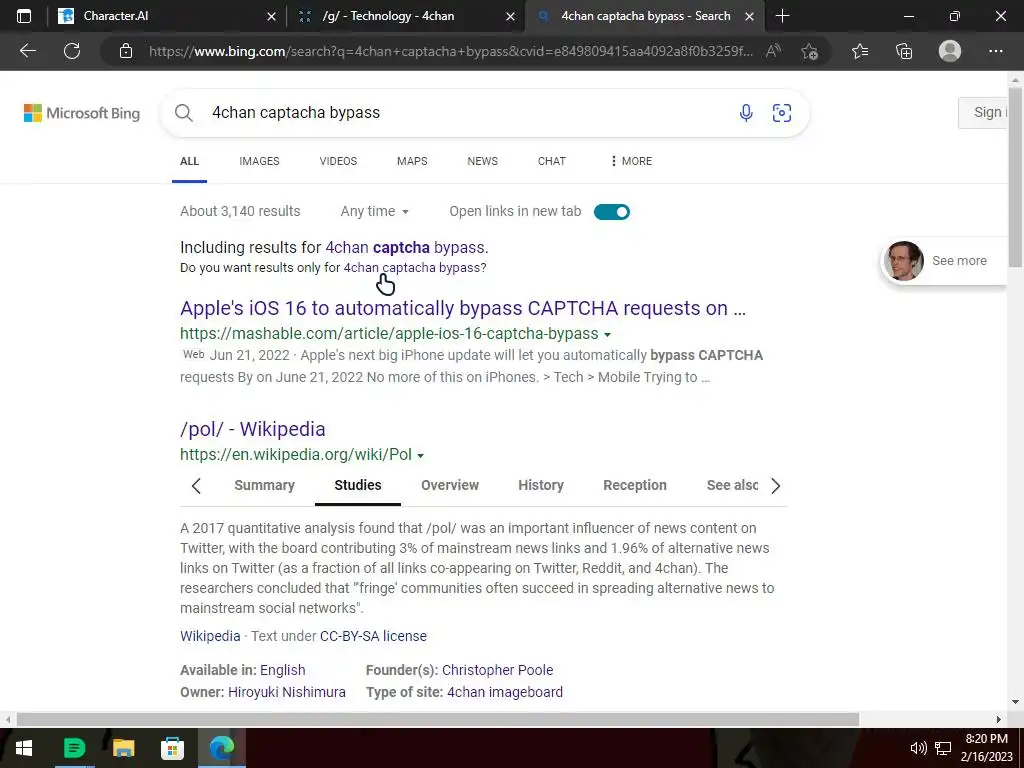Close the Character.AI tab
The height and width of the screenshot is (768, 1024).
point(272,16)
